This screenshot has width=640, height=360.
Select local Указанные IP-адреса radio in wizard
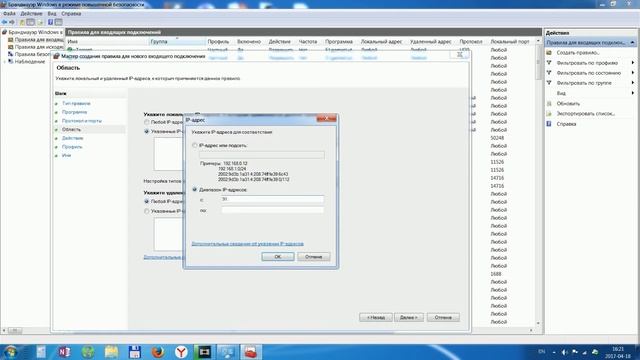point(147,131)
